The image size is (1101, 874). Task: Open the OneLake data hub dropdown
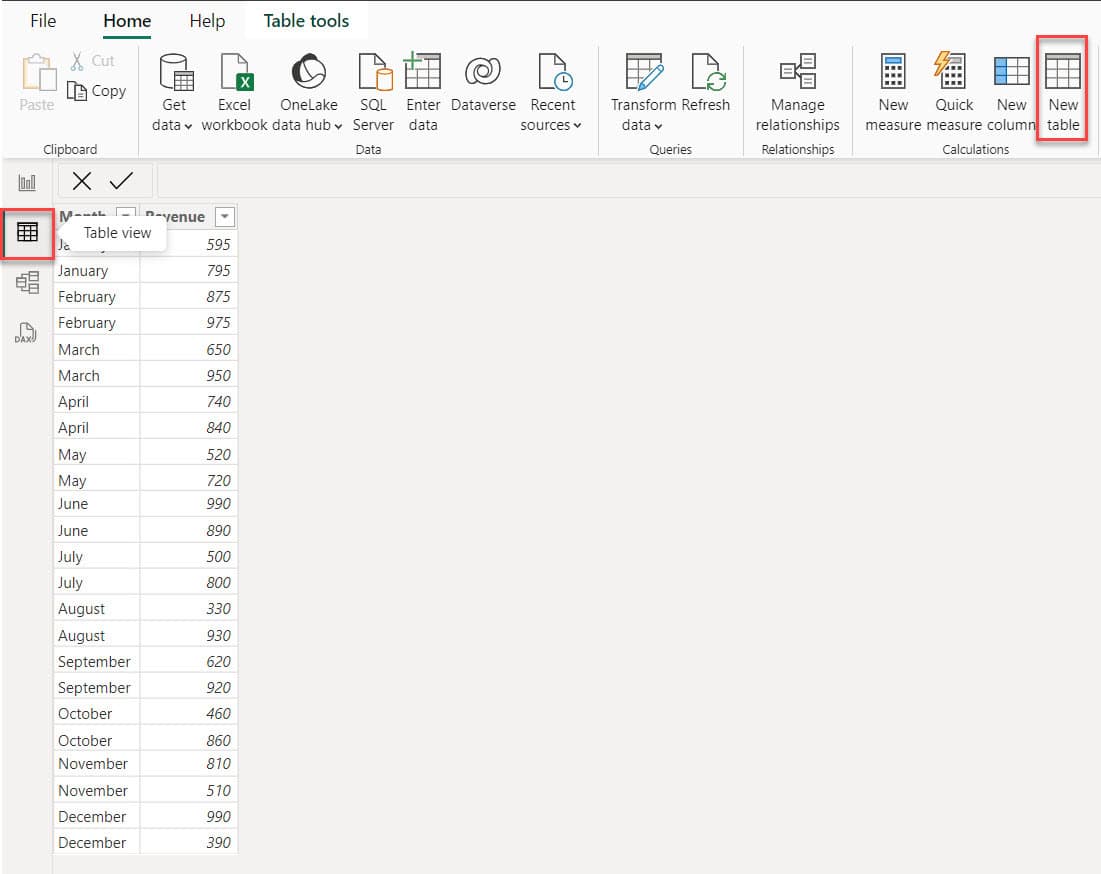(x=308, y=93)
